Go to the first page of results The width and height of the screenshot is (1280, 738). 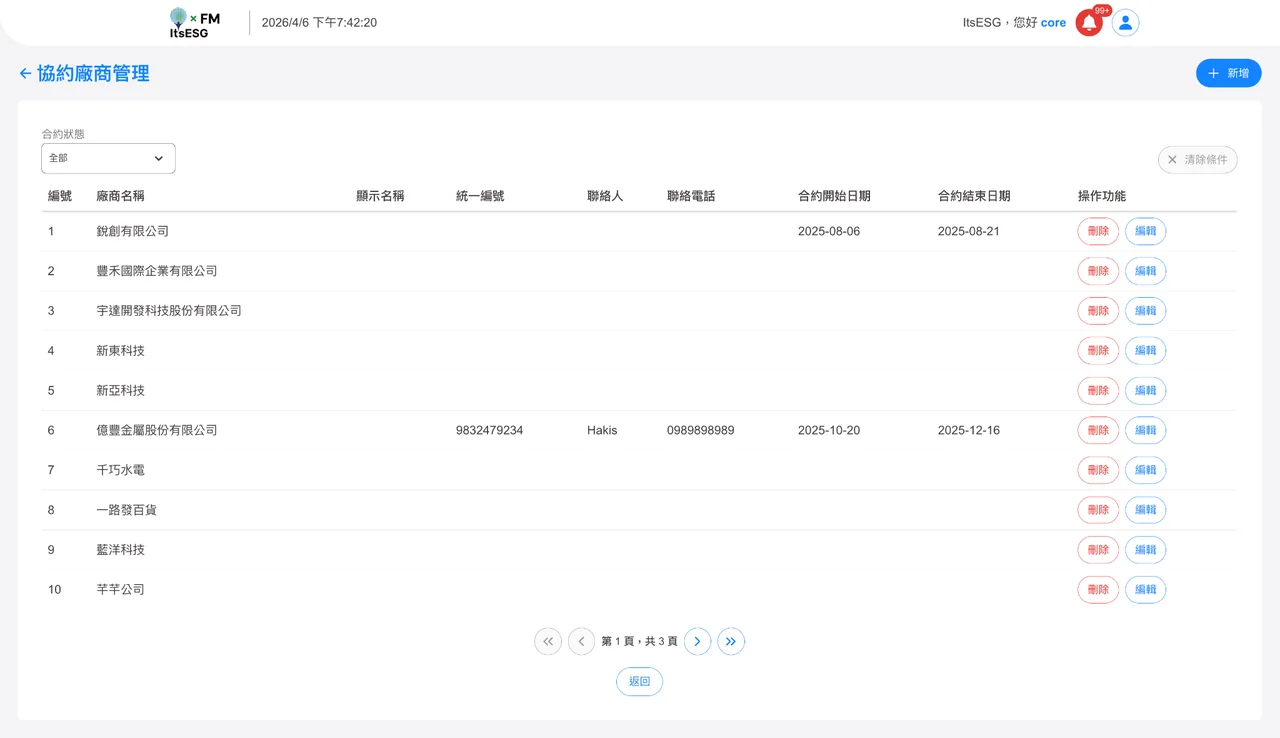tap(548, 641)
